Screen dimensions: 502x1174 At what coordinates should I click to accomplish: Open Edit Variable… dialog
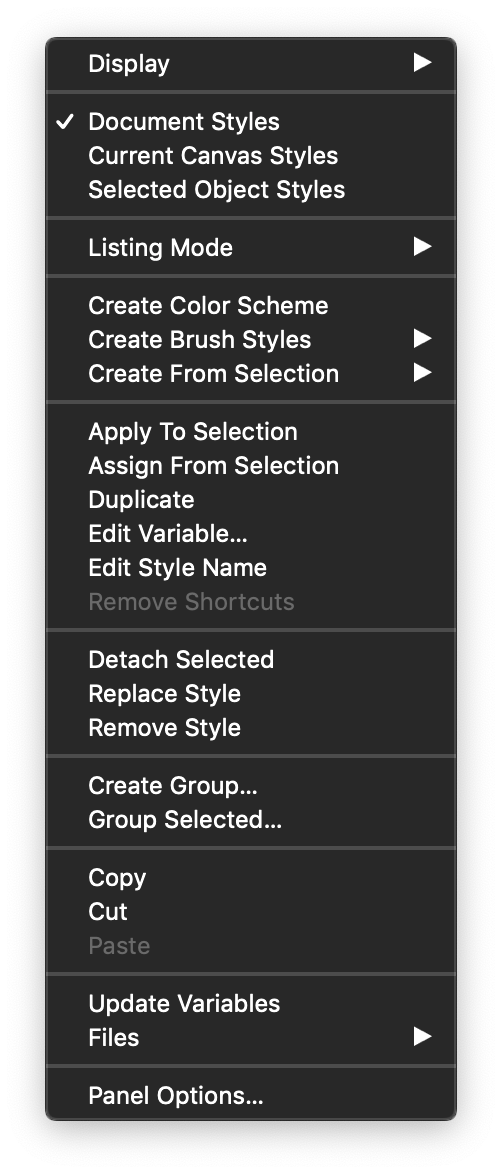point(251,534)
